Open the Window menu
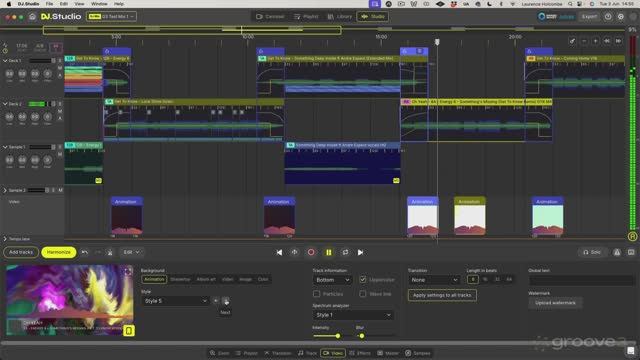This screenshot has width=640, height=360. [x=99, y=4]
